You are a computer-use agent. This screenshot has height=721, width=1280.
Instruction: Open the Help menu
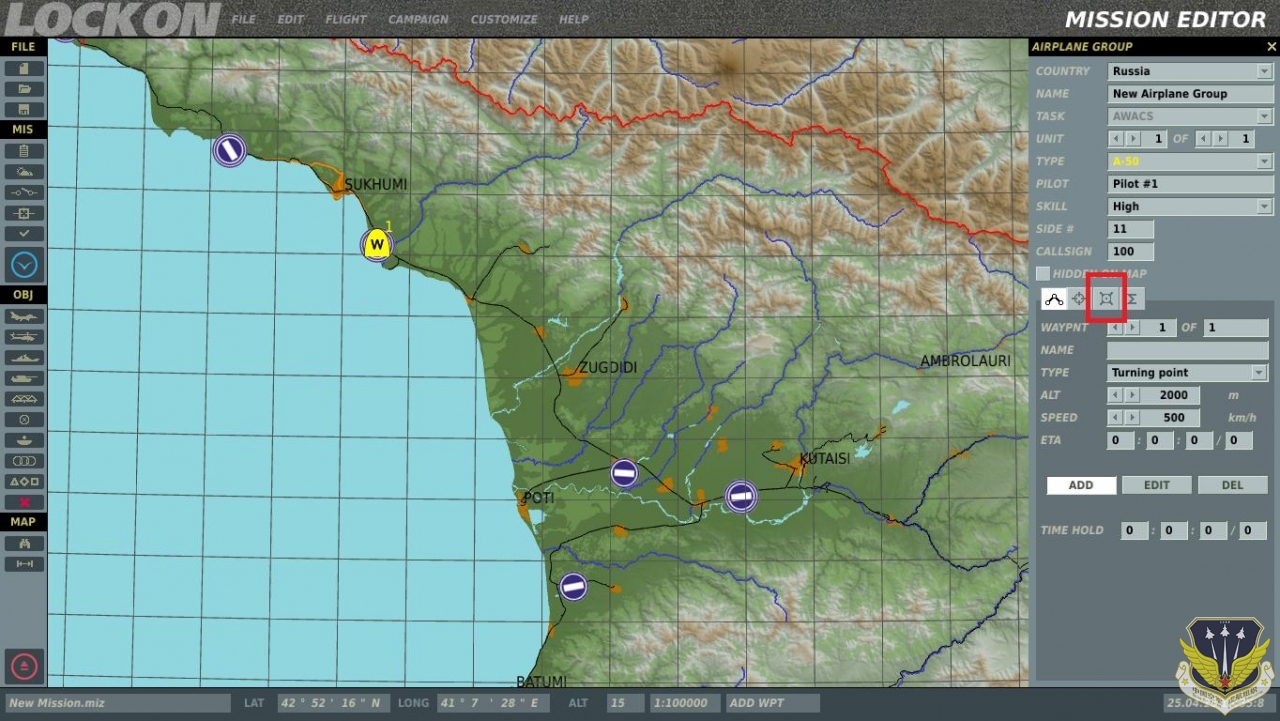tap(574, 19)
